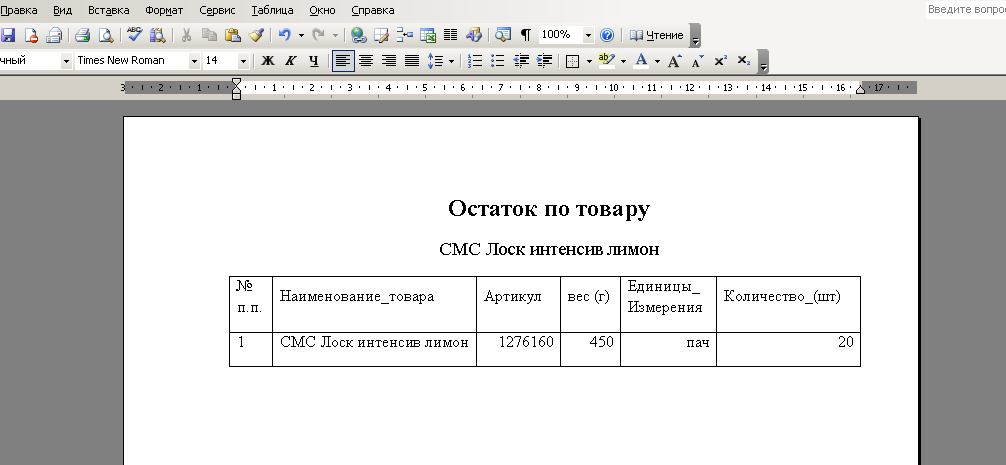Screen dimensions: 1006x465
Task: Click the Columns icon
Action: (450, 35)
